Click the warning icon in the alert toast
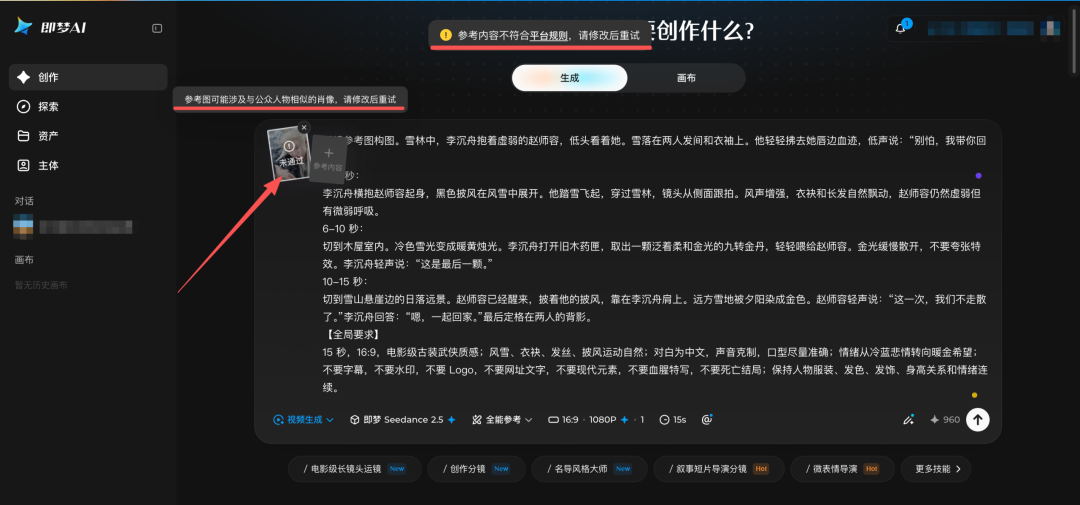Screen dimensions: 1080x505 pyautogui.click(x=446, y=34)
